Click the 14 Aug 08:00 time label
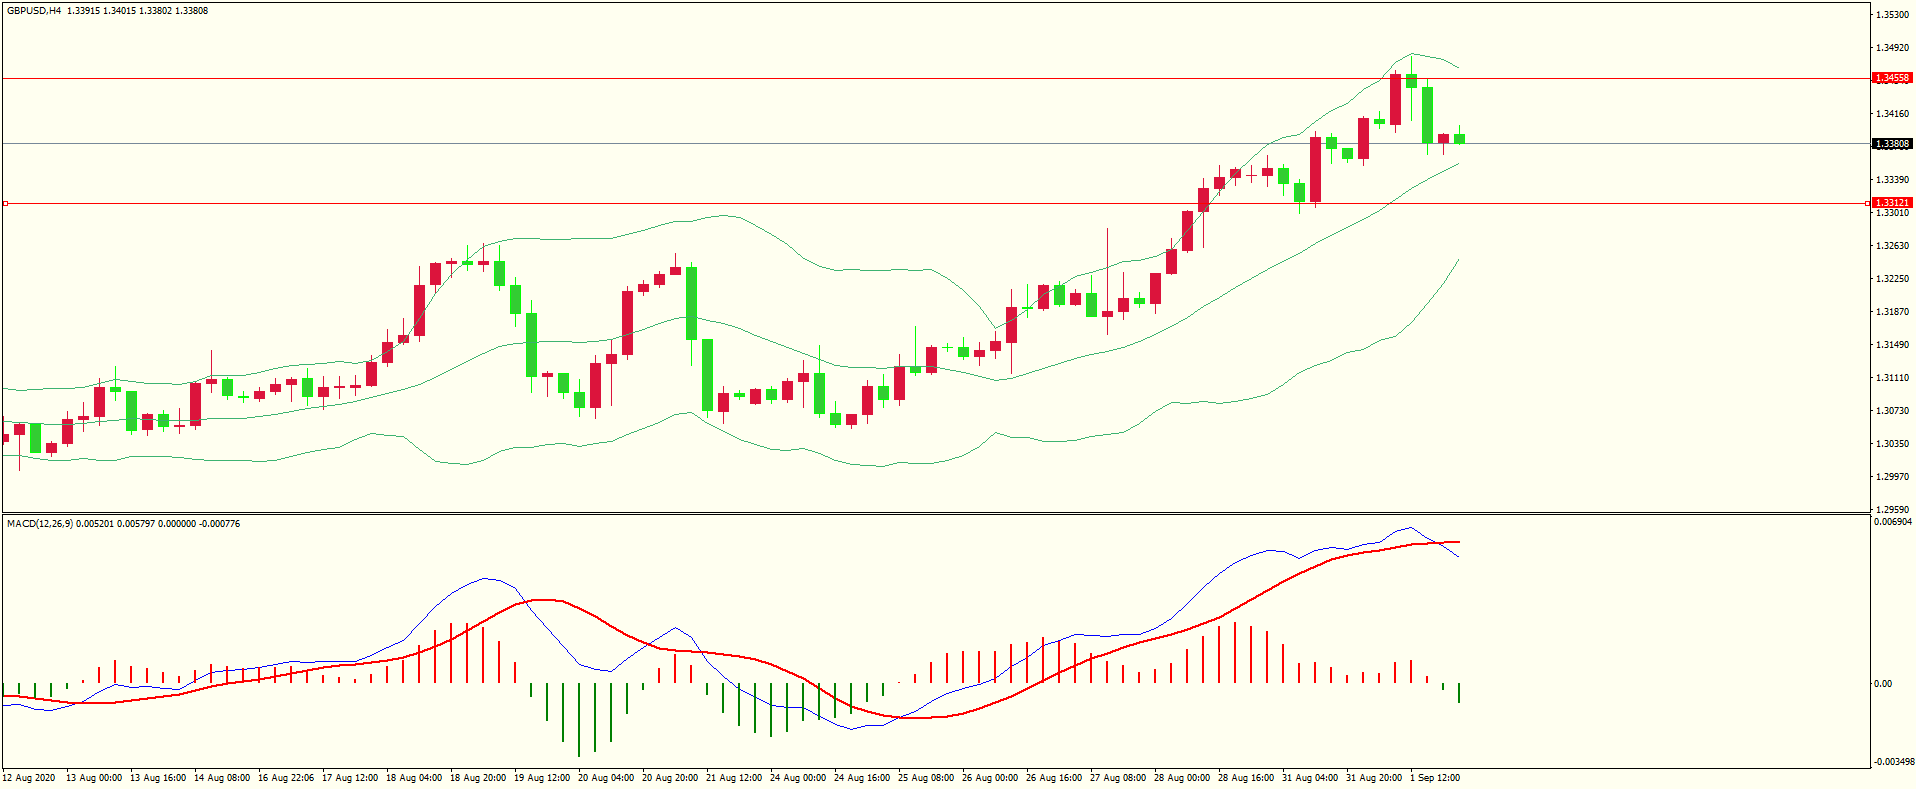Image resolution: width=1916 pixels, height=789 pixels. click(222, 778)
